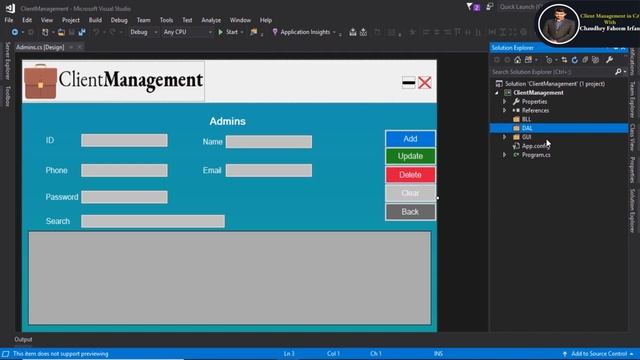The image size is (640, 360).
Task: Click the ID text field
Action: pos(124,140)
